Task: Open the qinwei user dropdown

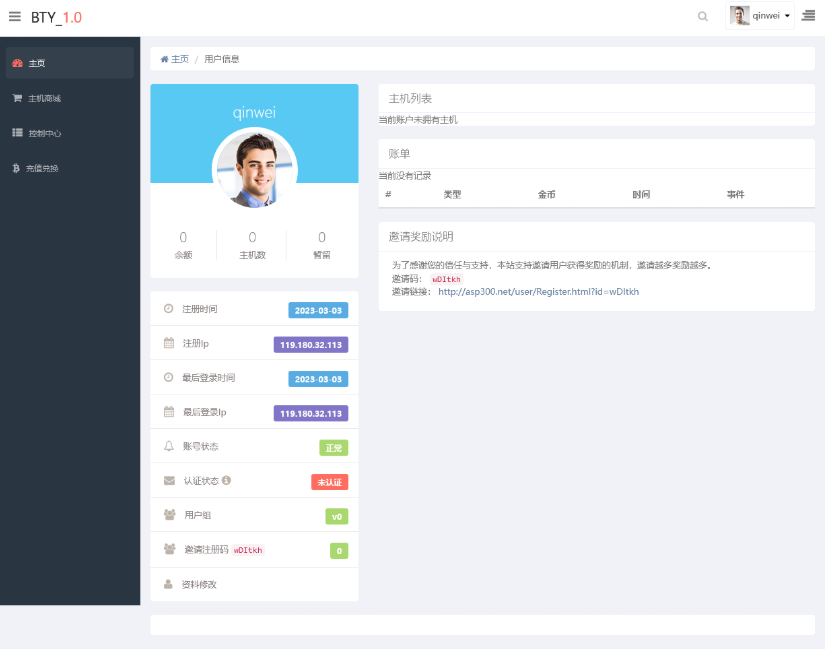Action: pos(760,16)
